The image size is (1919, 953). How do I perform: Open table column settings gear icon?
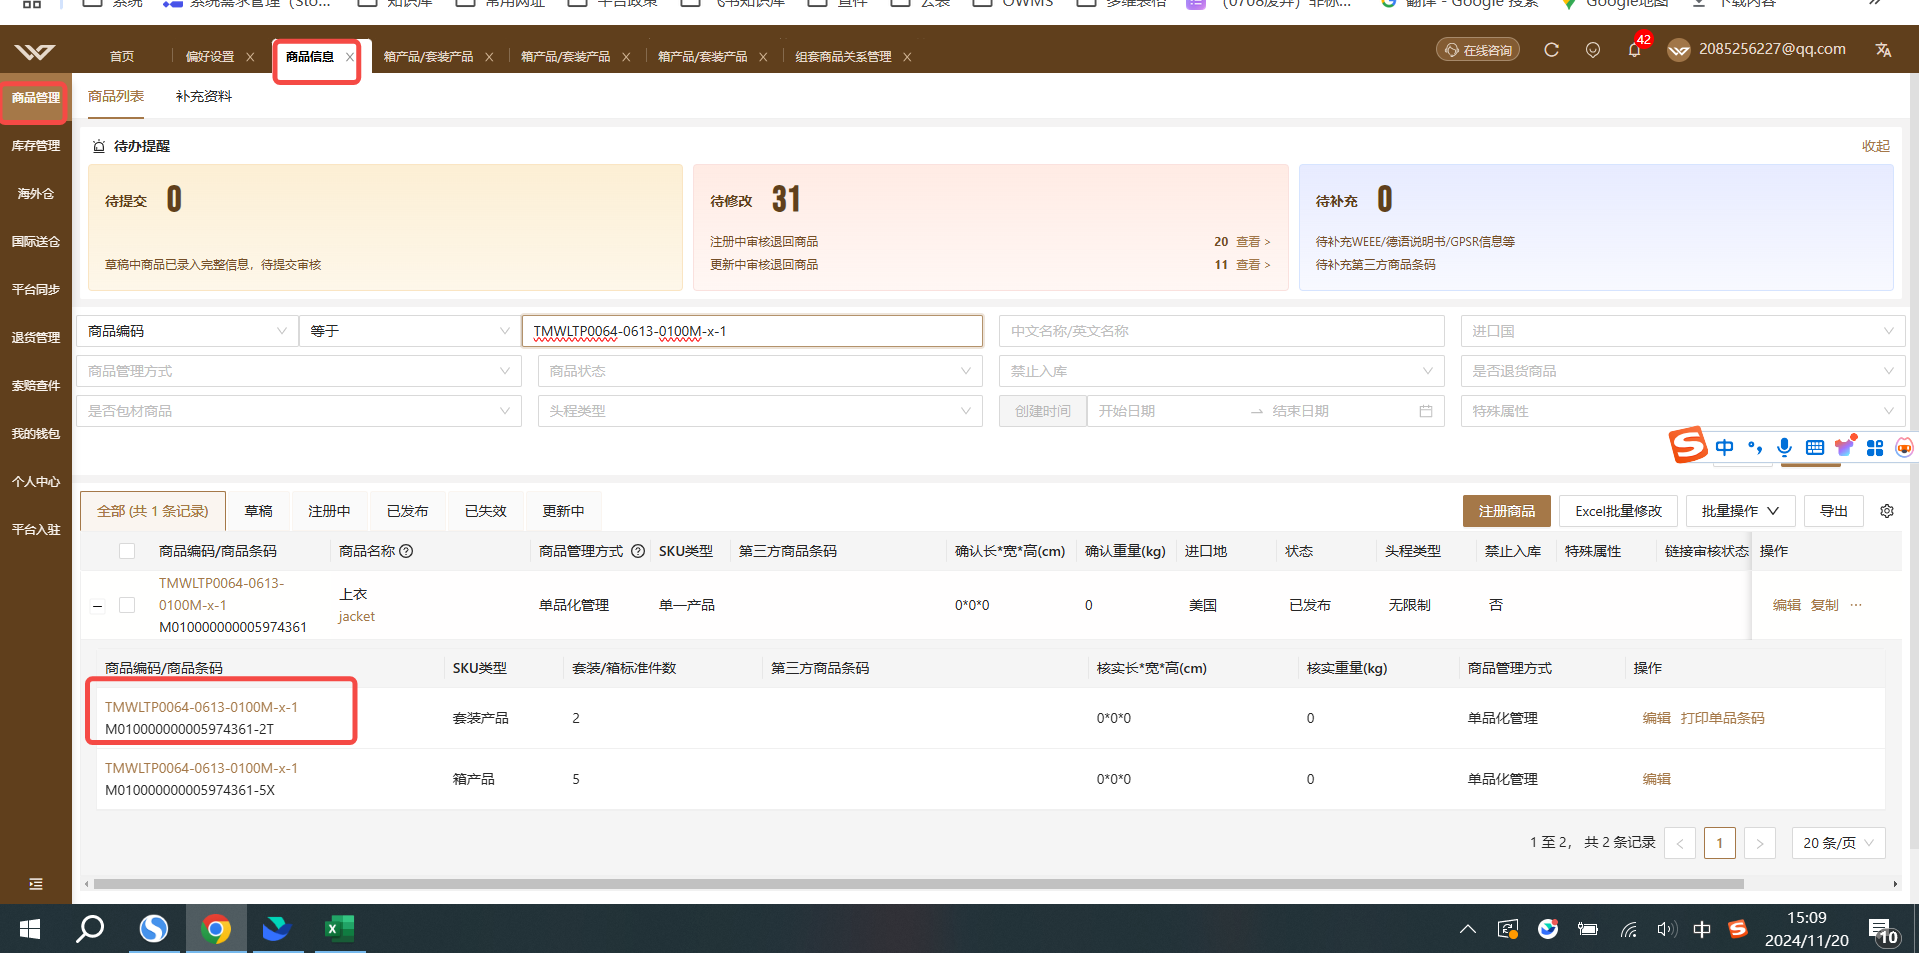click(1887, 511)
